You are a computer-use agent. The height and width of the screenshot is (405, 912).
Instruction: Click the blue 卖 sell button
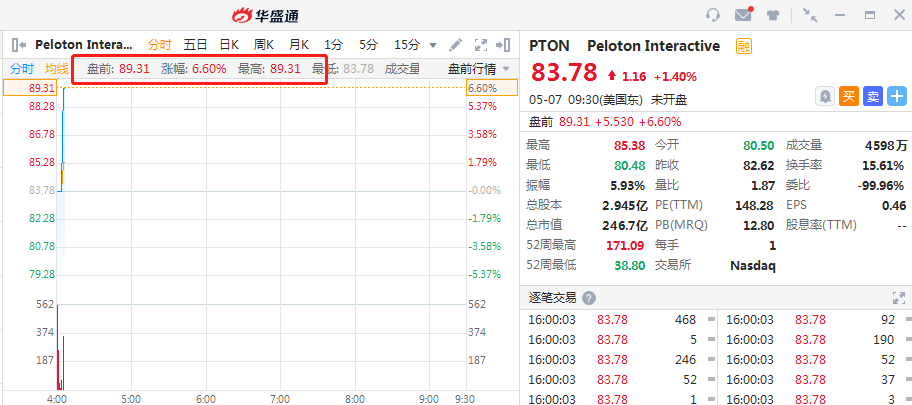(873, 96)
